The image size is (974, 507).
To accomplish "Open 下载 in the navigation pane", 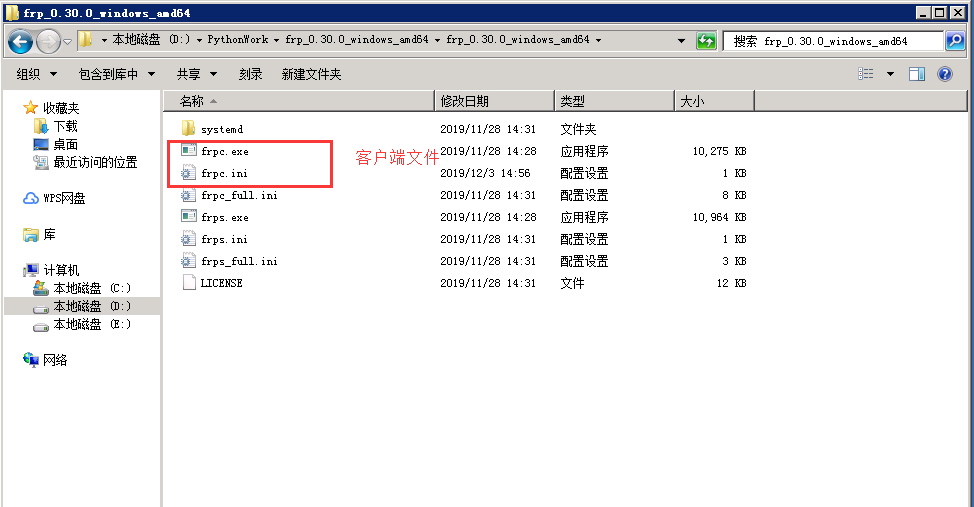I will 65,126.
